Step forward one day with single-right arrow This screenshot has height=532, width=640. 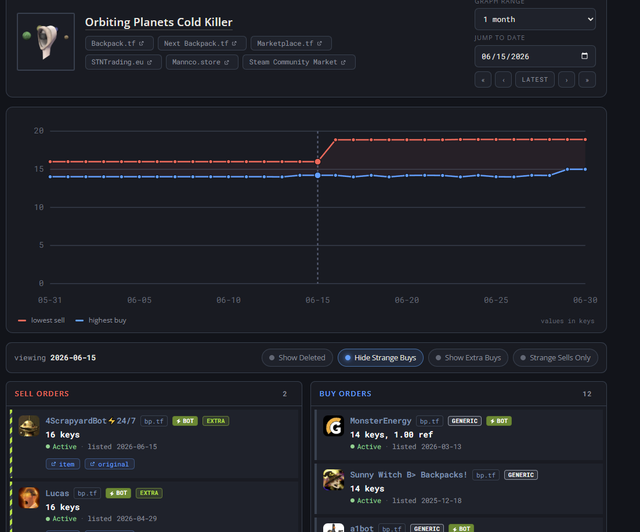click(567, 80)
